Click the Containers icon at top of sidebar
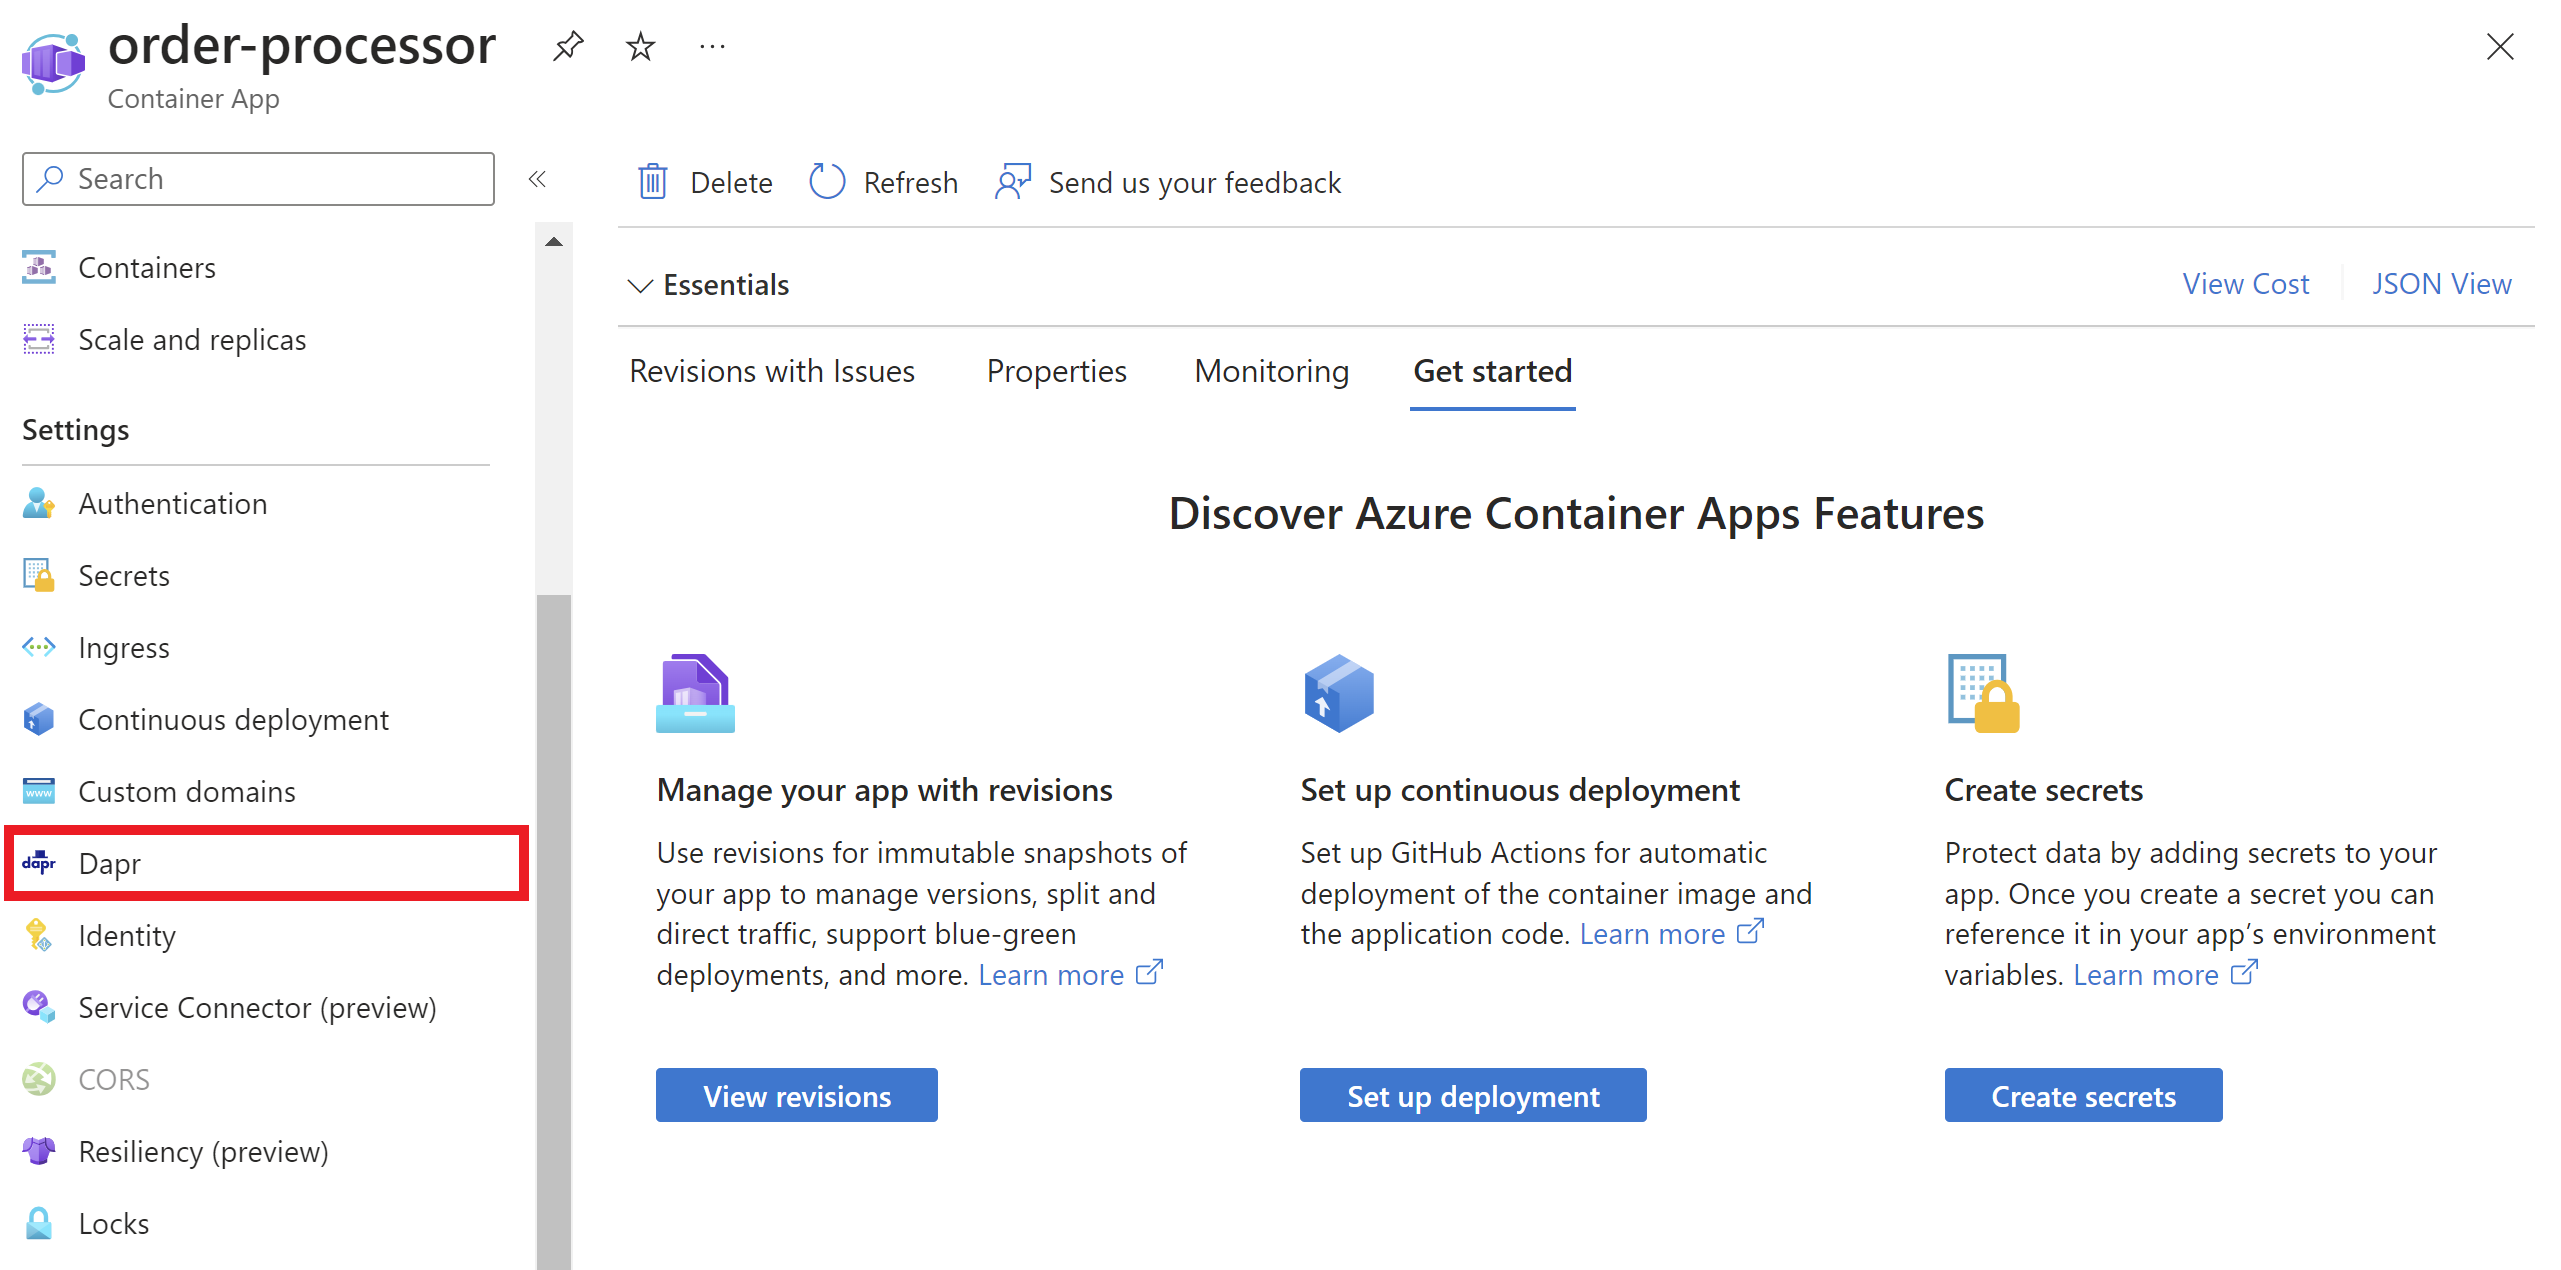The image size is (2561, 1270). point(39,266)
